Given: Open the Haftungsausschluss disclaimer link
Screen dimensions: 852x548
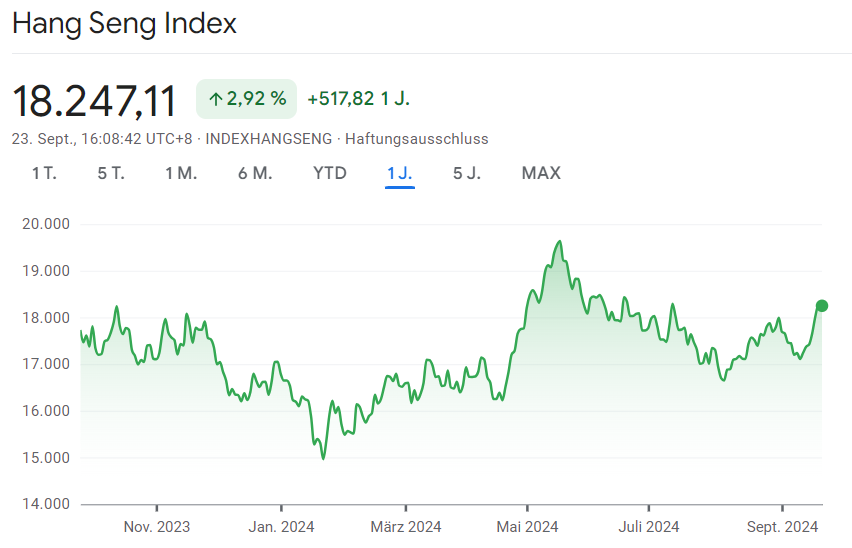Looking at the screenshot, I should [417, 139].
